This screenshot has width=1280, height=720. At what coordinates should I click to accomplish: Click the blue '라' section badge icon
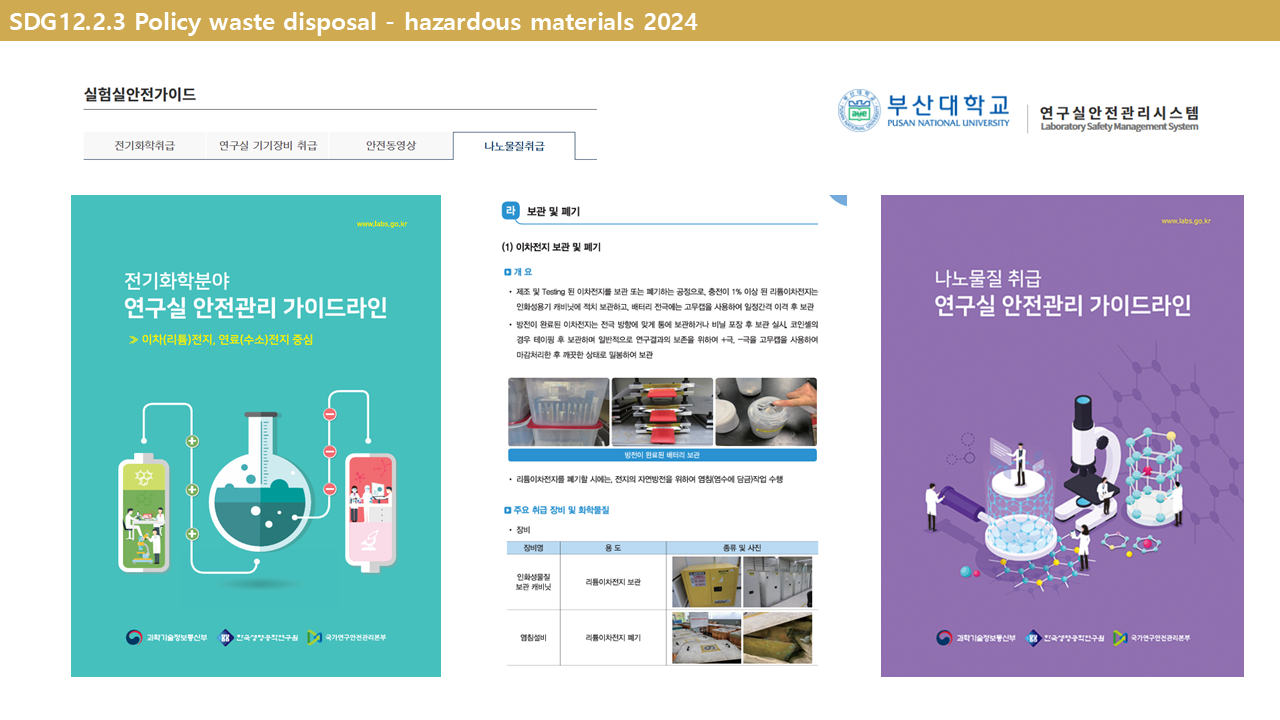pyautogui.click(x=511, y=211)
